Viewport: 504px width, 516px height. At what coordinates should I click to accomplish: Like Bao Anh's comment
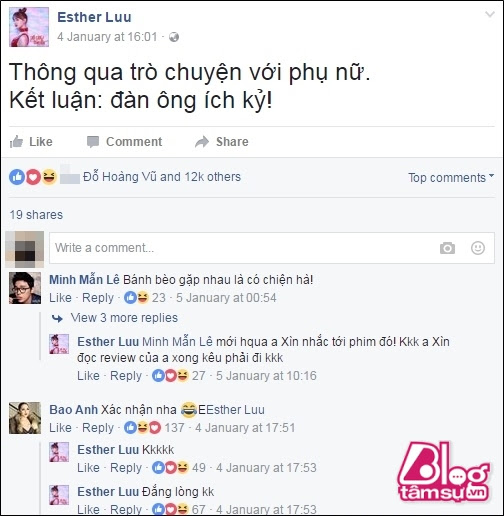(60, 428)
